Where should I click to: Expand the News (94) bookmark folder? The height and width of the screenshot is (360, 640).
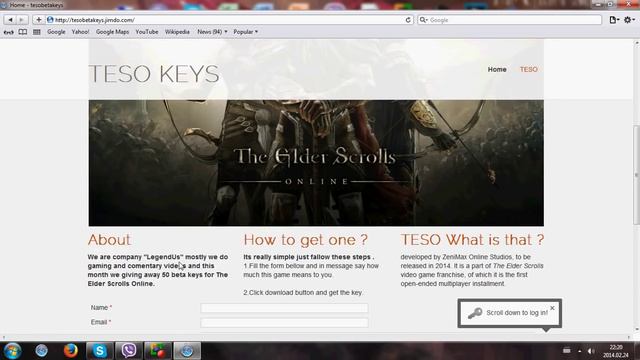[x=212, y=32]
